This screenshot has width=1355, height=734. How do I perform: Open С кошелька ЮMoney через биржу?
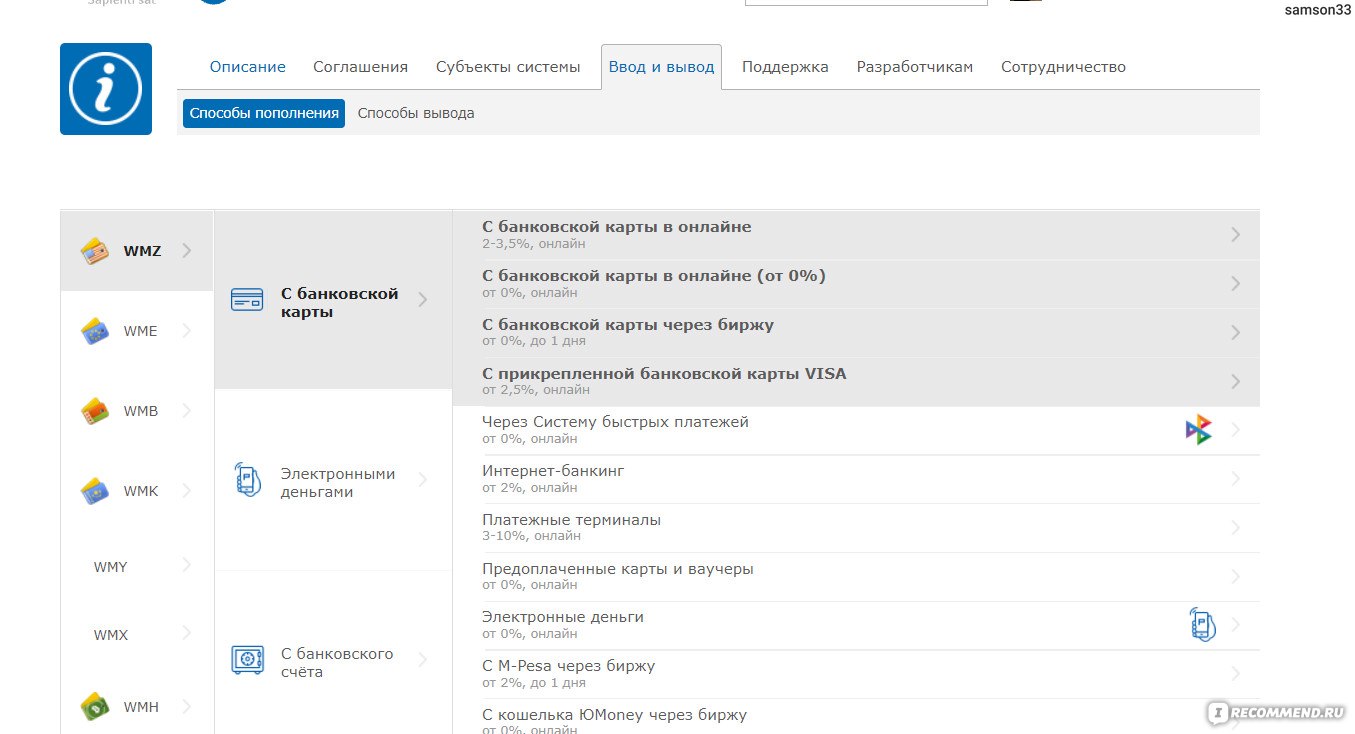tap(856, 718)
